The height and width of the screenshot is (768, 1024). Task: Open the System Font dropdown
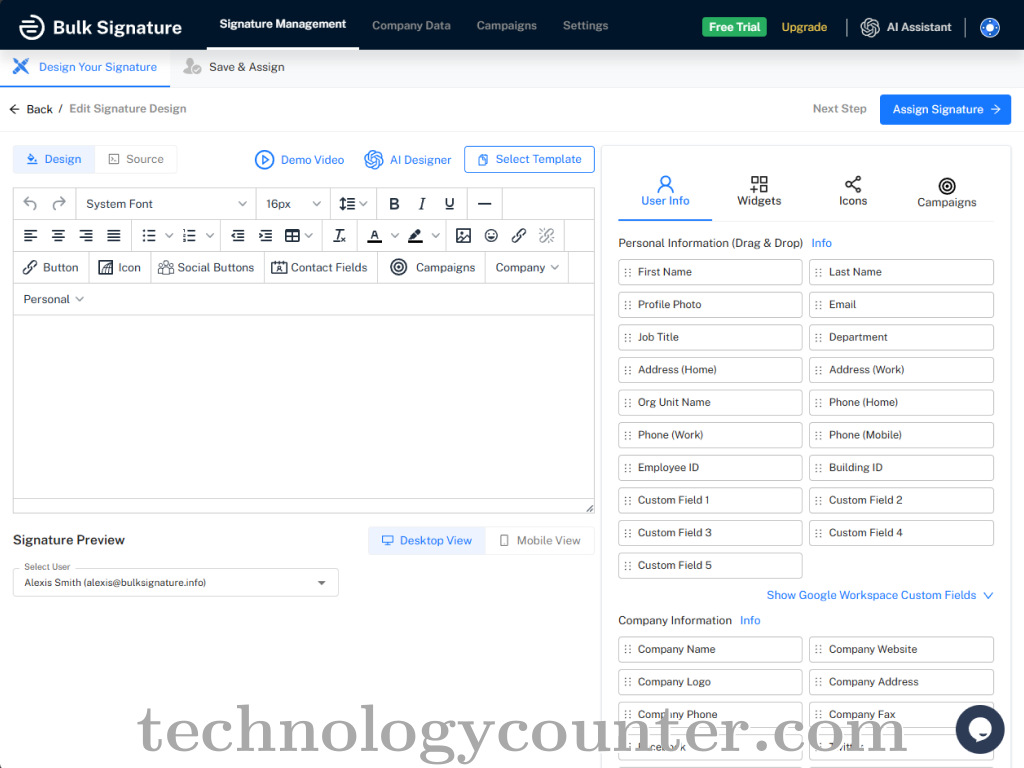[166, 204]
